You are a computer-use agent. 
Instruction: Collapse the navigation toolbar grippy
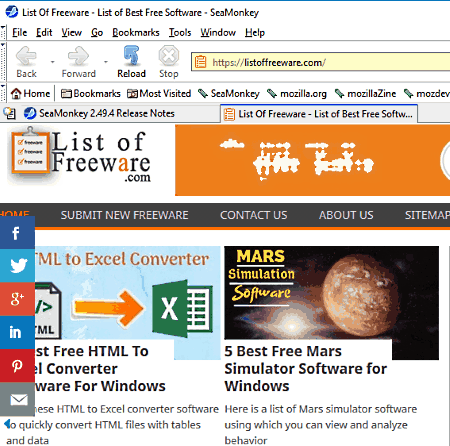click(x=3, y=62)
